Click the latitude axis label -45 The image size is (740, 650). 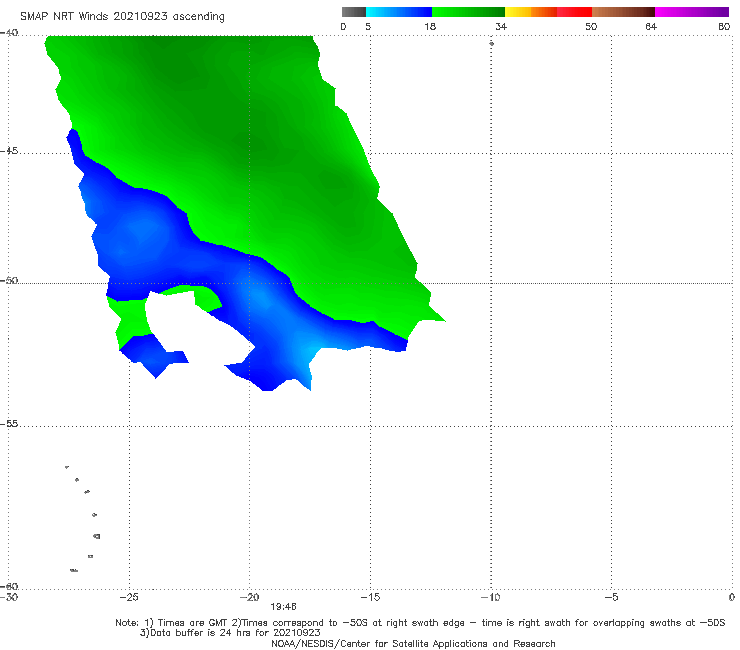tap(9, 151)
